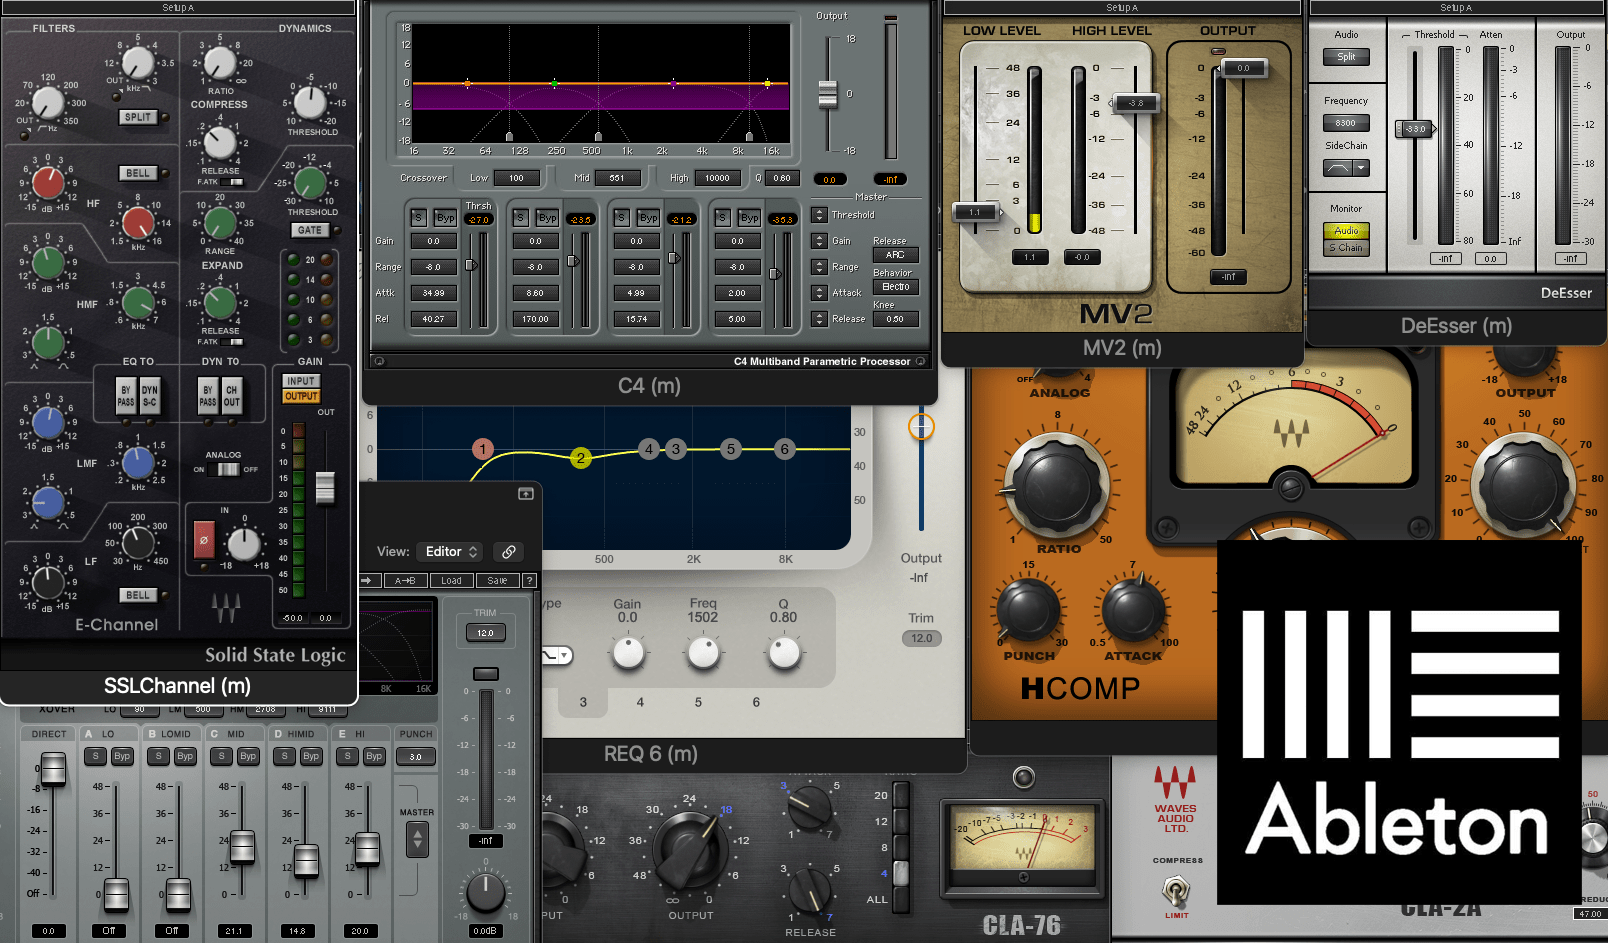Screen dimensions: 1608x943
Task: Click the CLA-2A Compress/Limit switch
Action: [x=1176, y=888]
